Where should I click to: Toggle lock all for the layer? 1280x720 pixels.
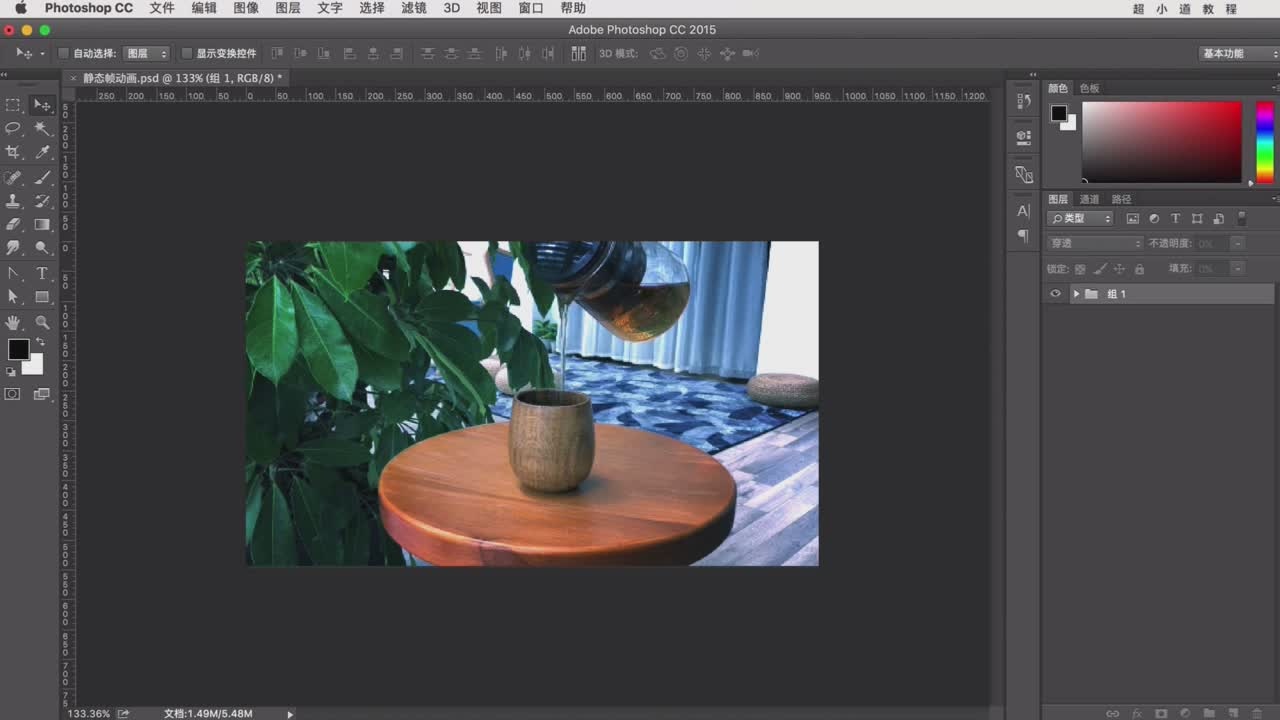(x=1139, y=269)
